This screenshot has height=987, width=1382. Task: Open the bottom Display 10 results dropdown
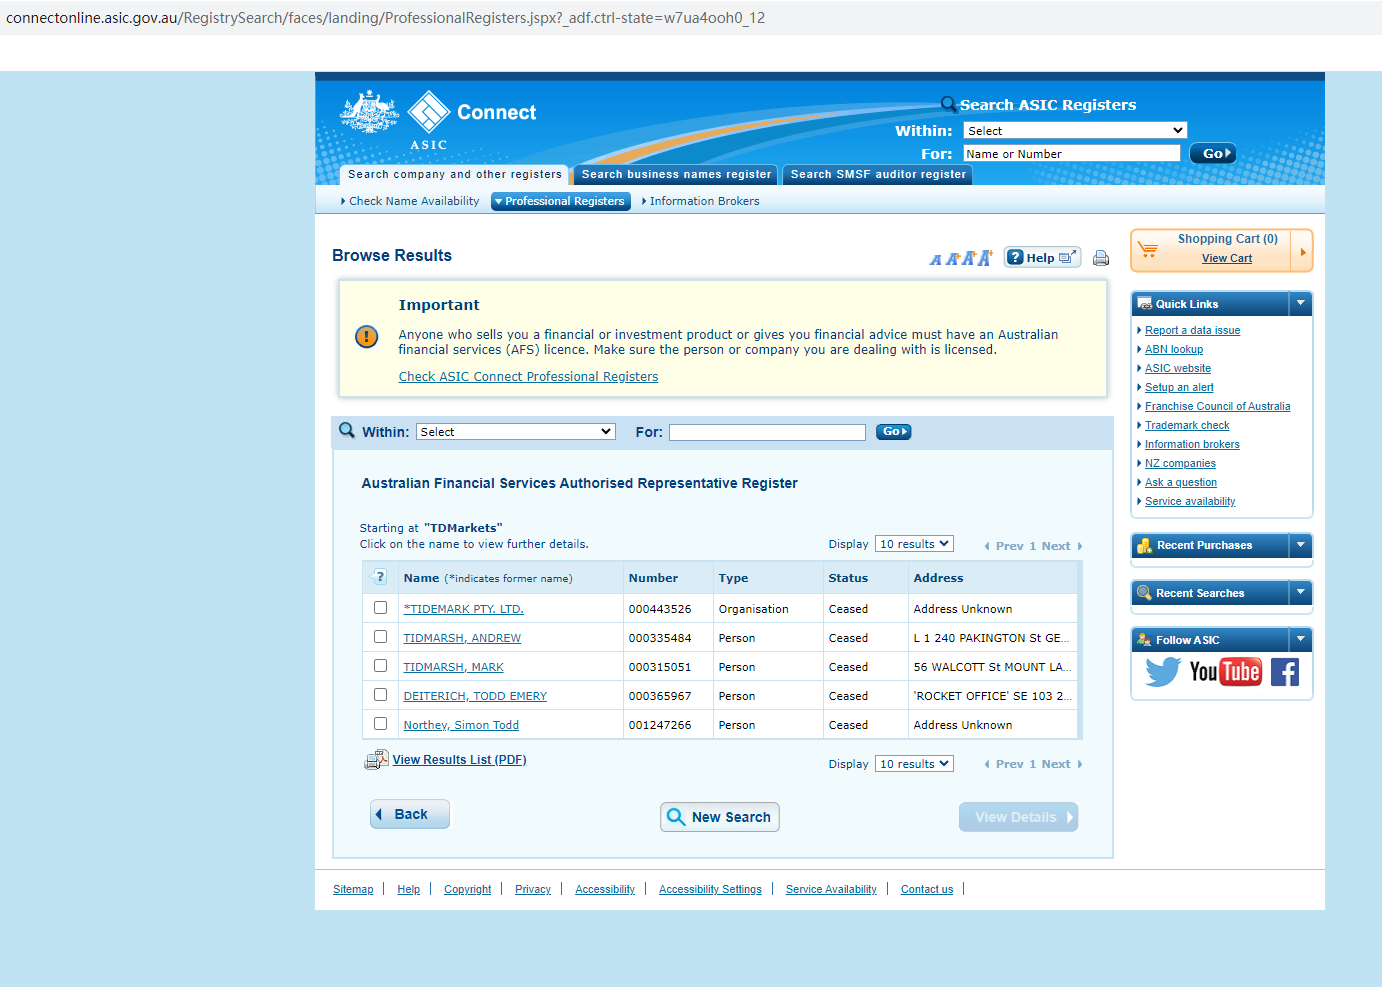[914, 764]
